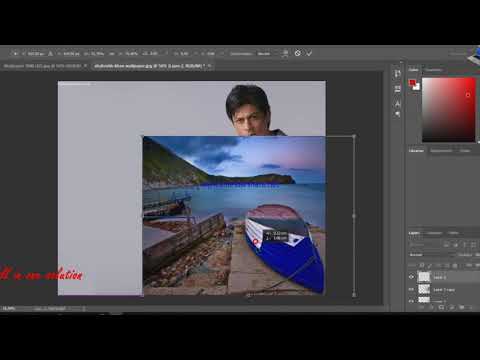Toggle warp mode icon in options bar
This screenshot has width=480, height=360.
pos(285,53)
